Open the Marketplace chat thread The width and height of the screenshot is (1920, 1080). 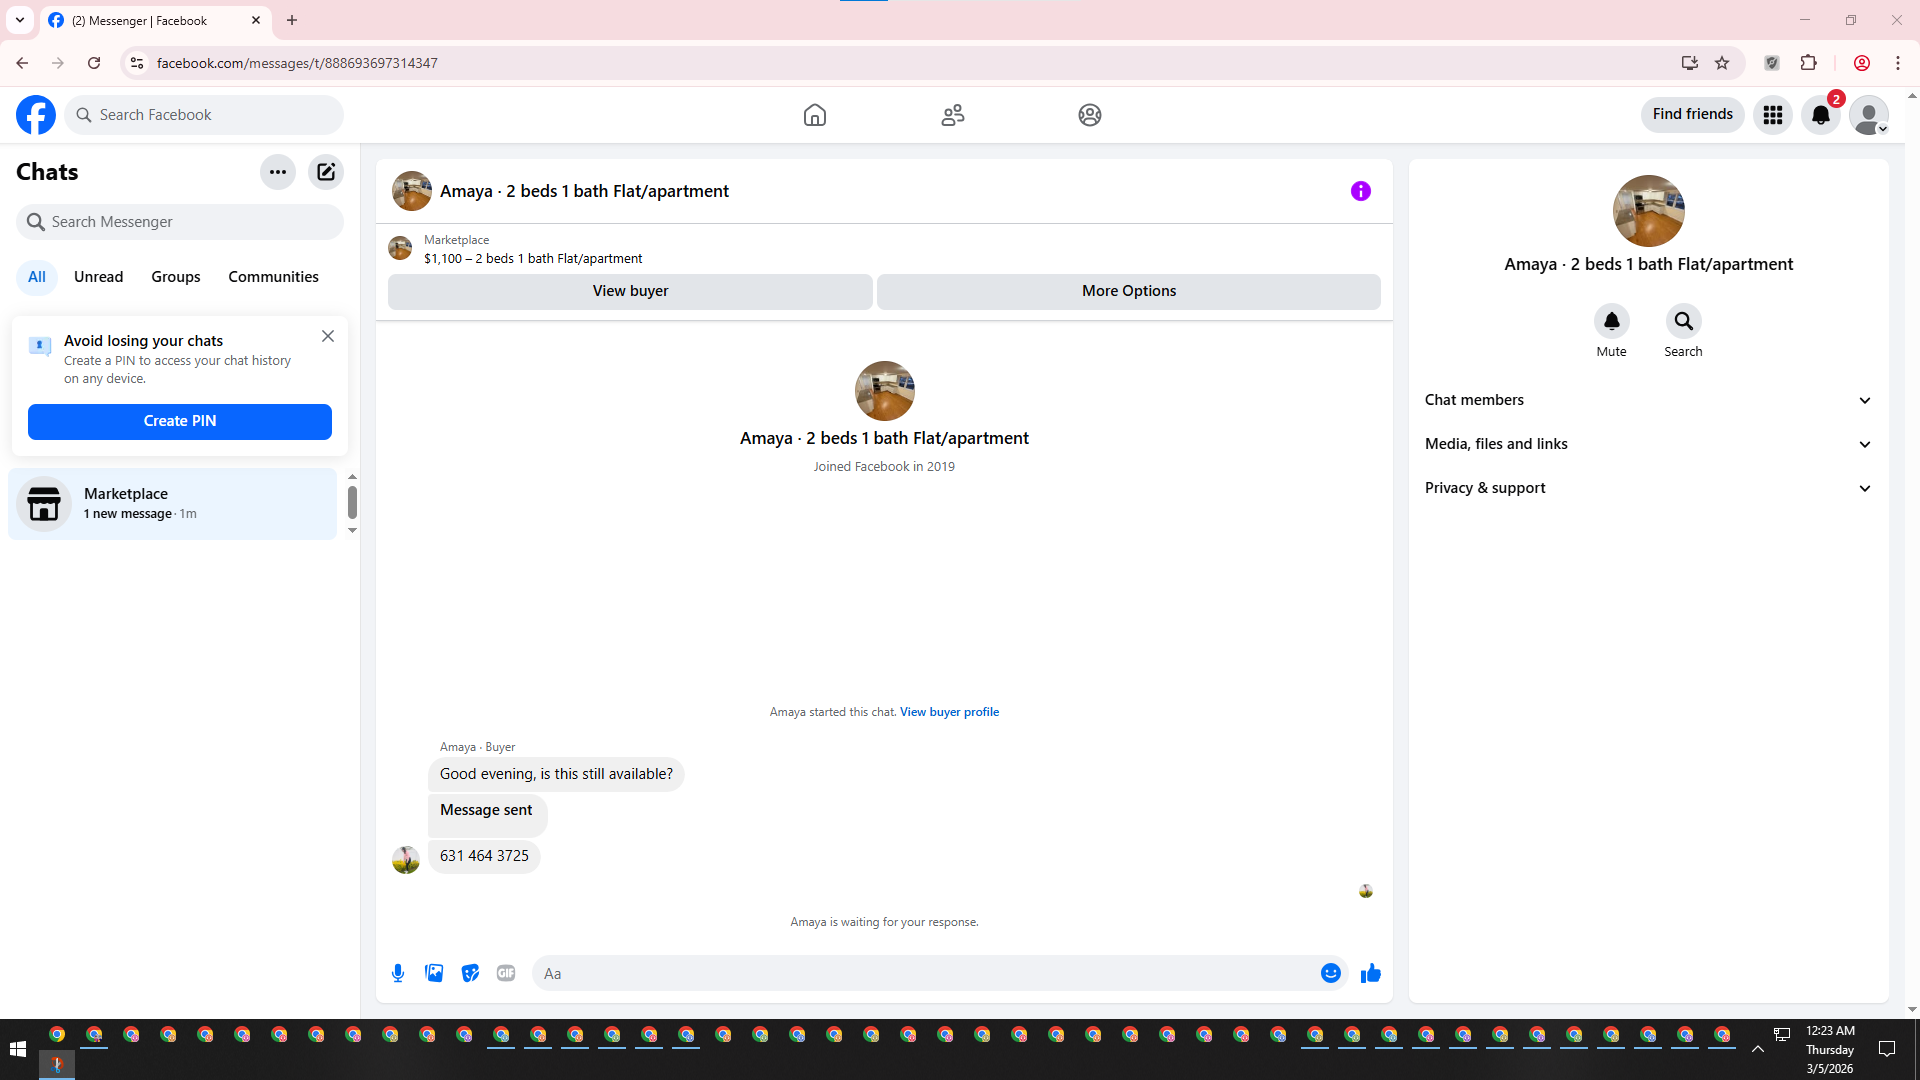pyautogui.click(x=173, y=504)
